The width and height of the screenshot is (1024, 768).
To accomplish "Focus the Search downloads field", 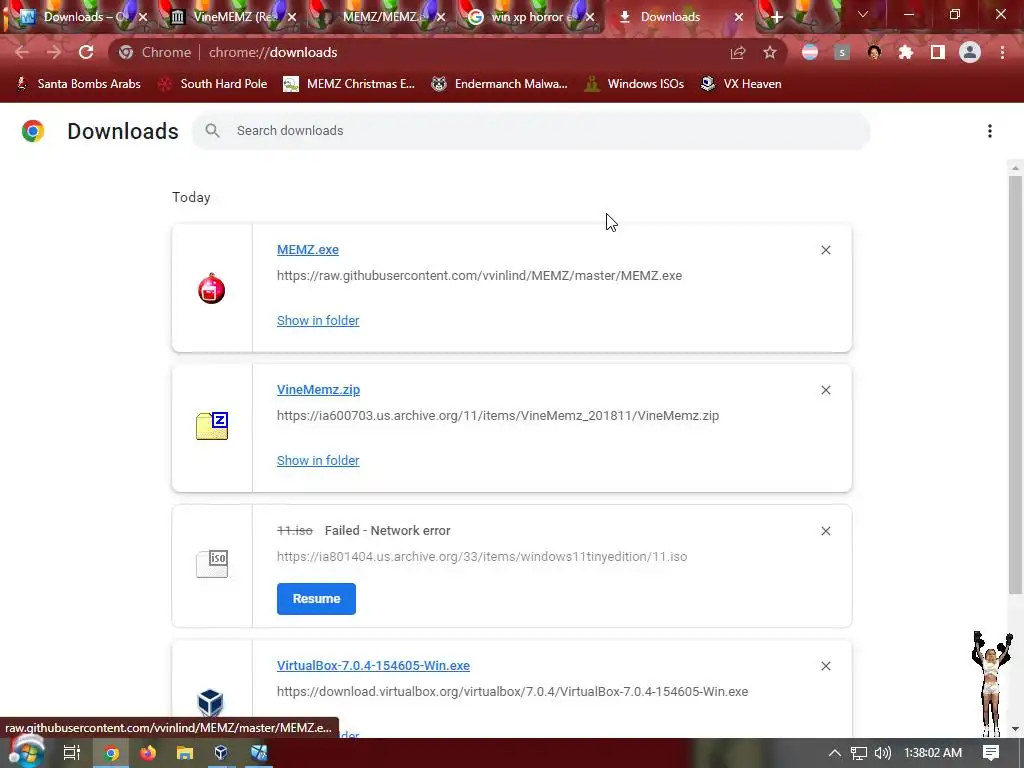I will (x=531, y=131).
